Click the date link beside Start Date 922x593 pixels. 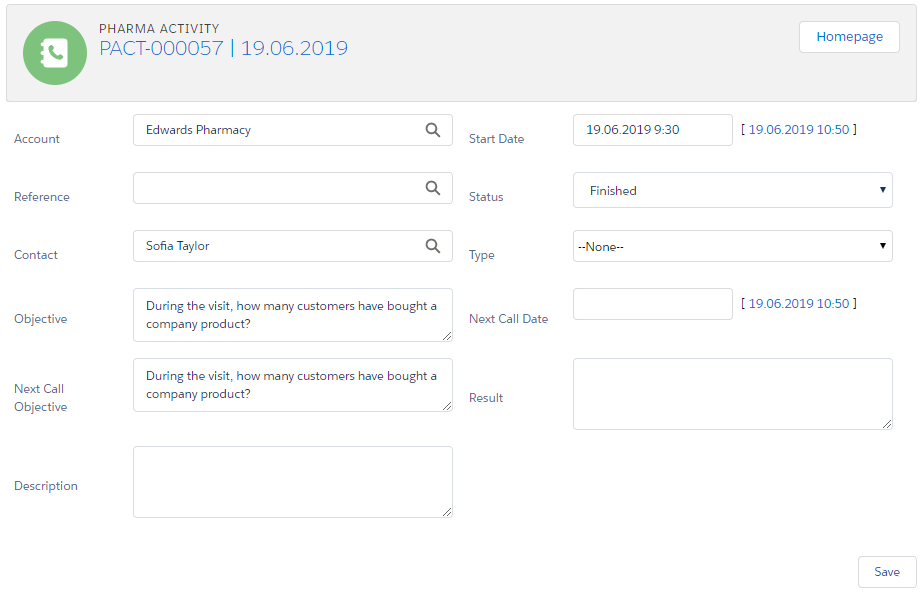click(798, 130)
